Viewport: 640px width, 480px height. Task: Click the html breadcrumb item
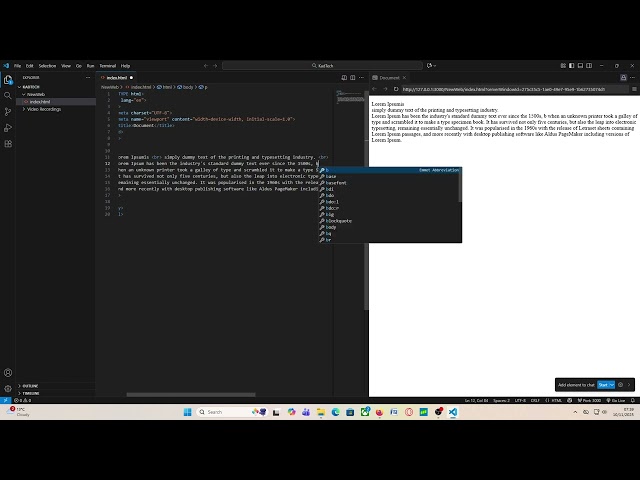tap(165, 87)
